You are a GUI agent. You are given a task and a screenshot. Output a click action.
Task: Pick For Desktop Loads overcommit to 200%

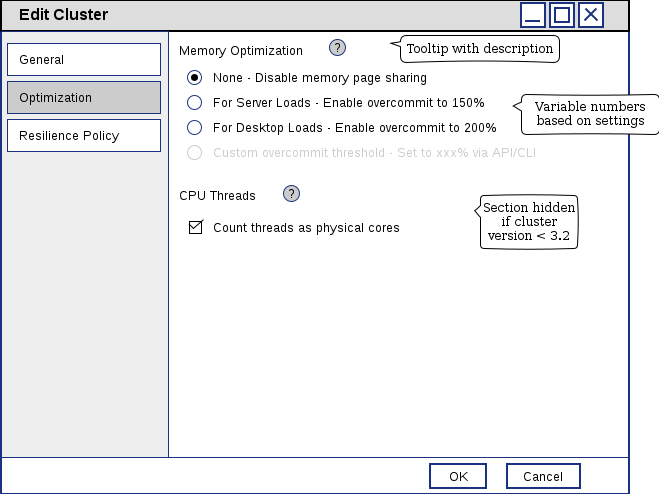point(195,127)
